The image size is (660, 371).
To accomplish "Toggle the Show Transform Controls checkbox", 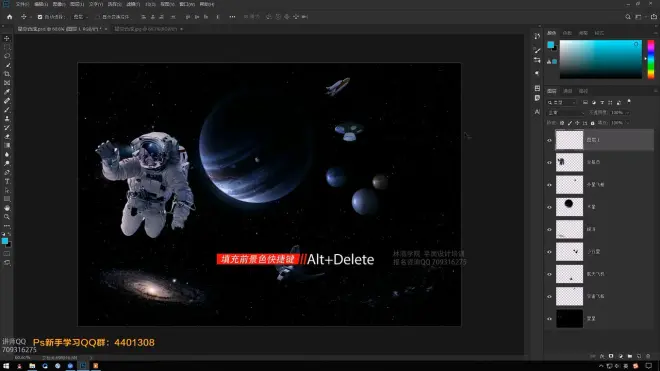I will [x=98, y=17].
